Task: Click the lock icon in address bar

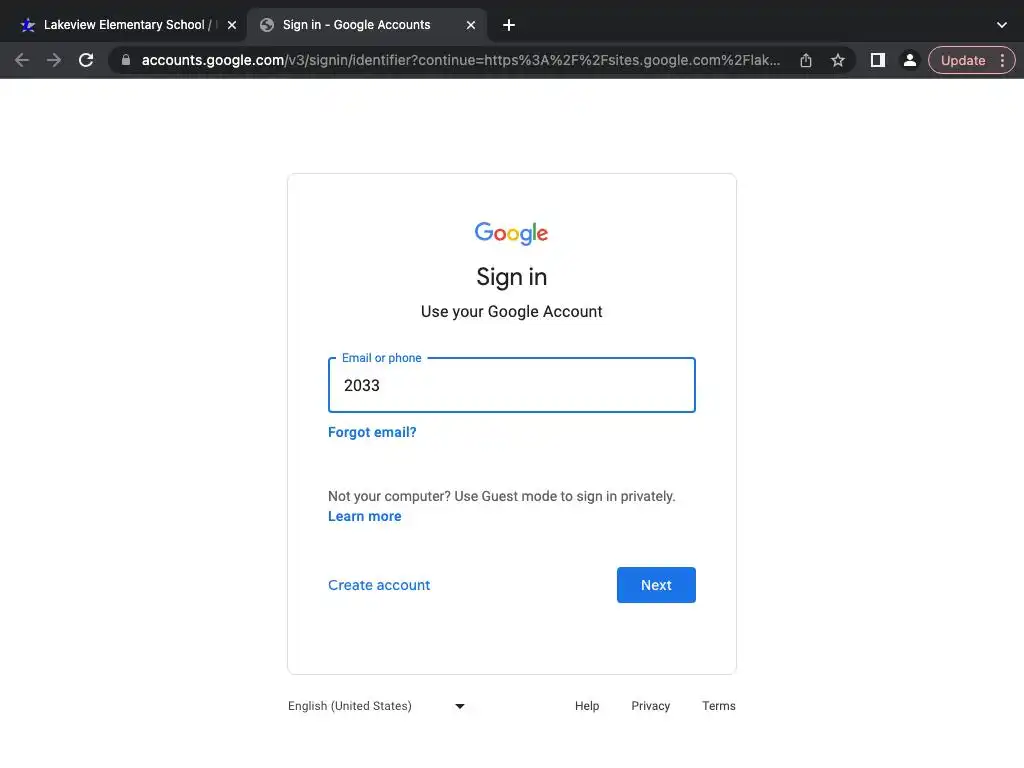Action: click(126, 60)
